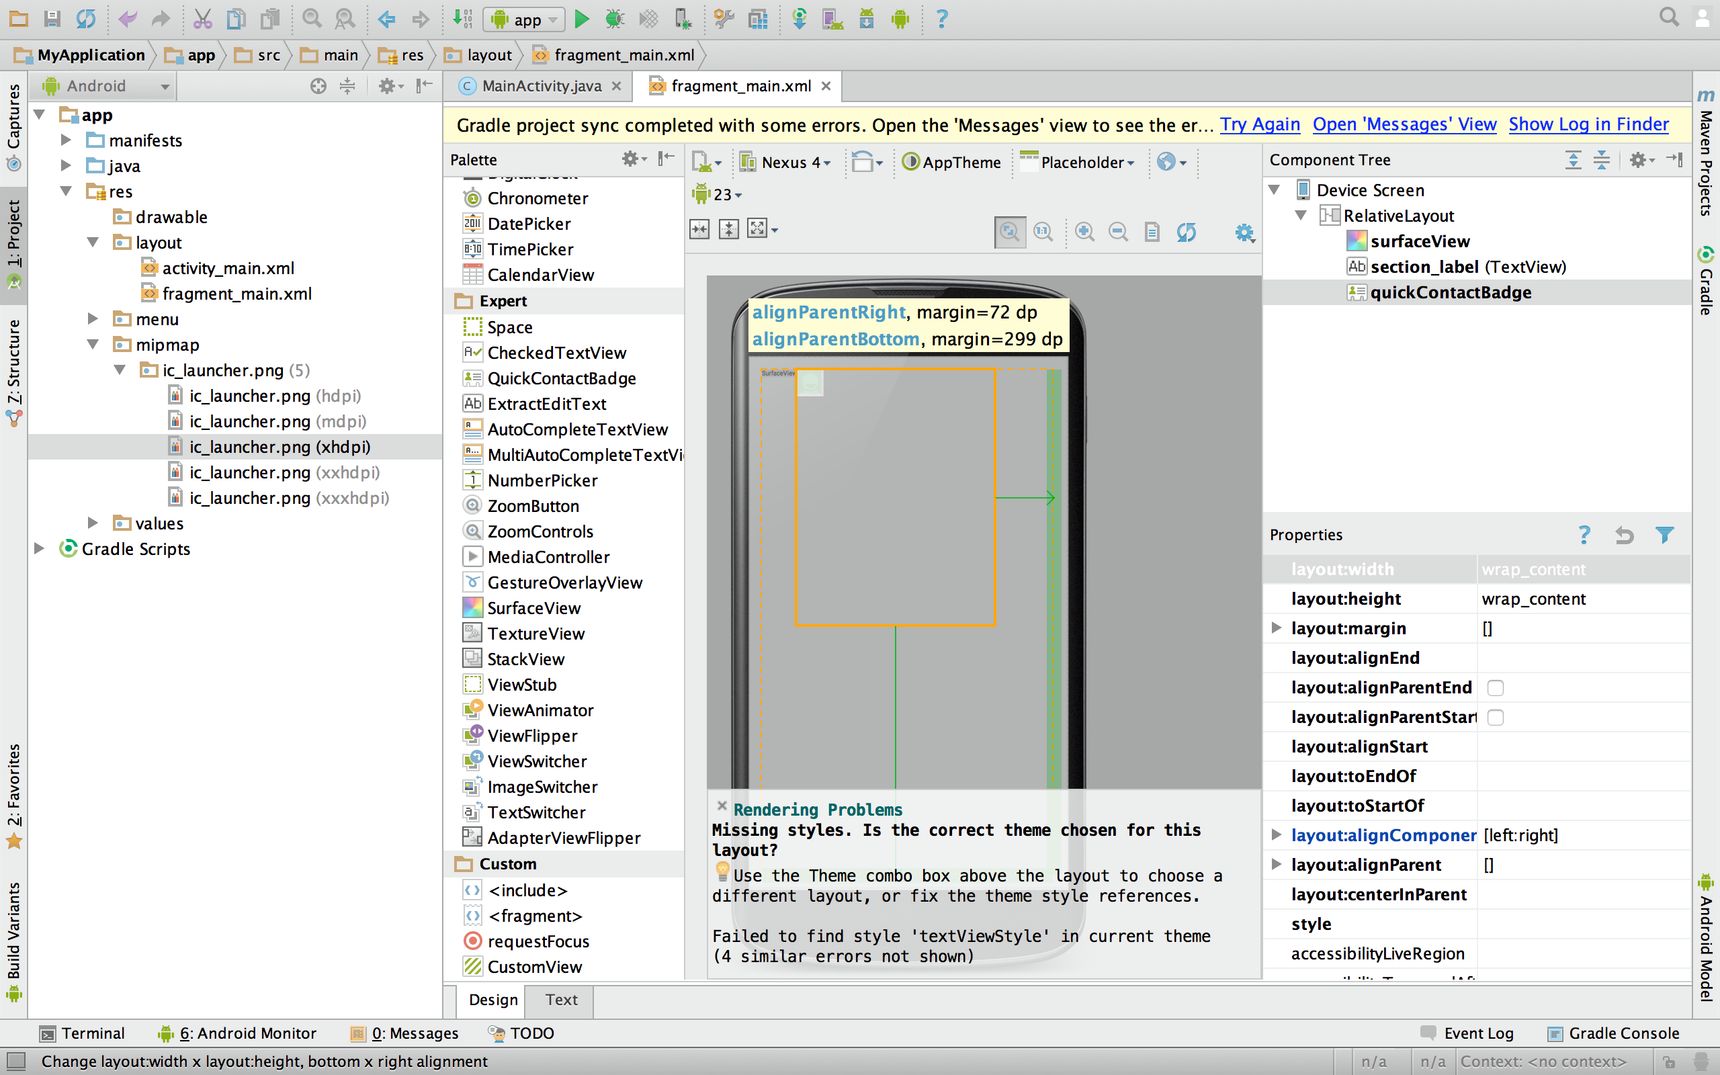
Task: Open the app run configuration dropdown
Action: [524, 19]
